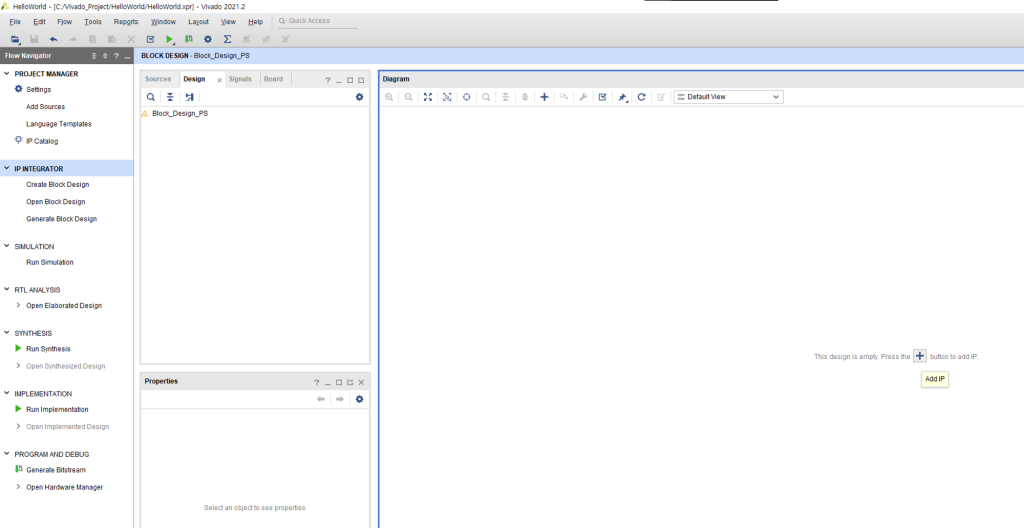Click Select Area icon in Diagram toolbar
1024x528 pixels.
[x=447, y=97]
